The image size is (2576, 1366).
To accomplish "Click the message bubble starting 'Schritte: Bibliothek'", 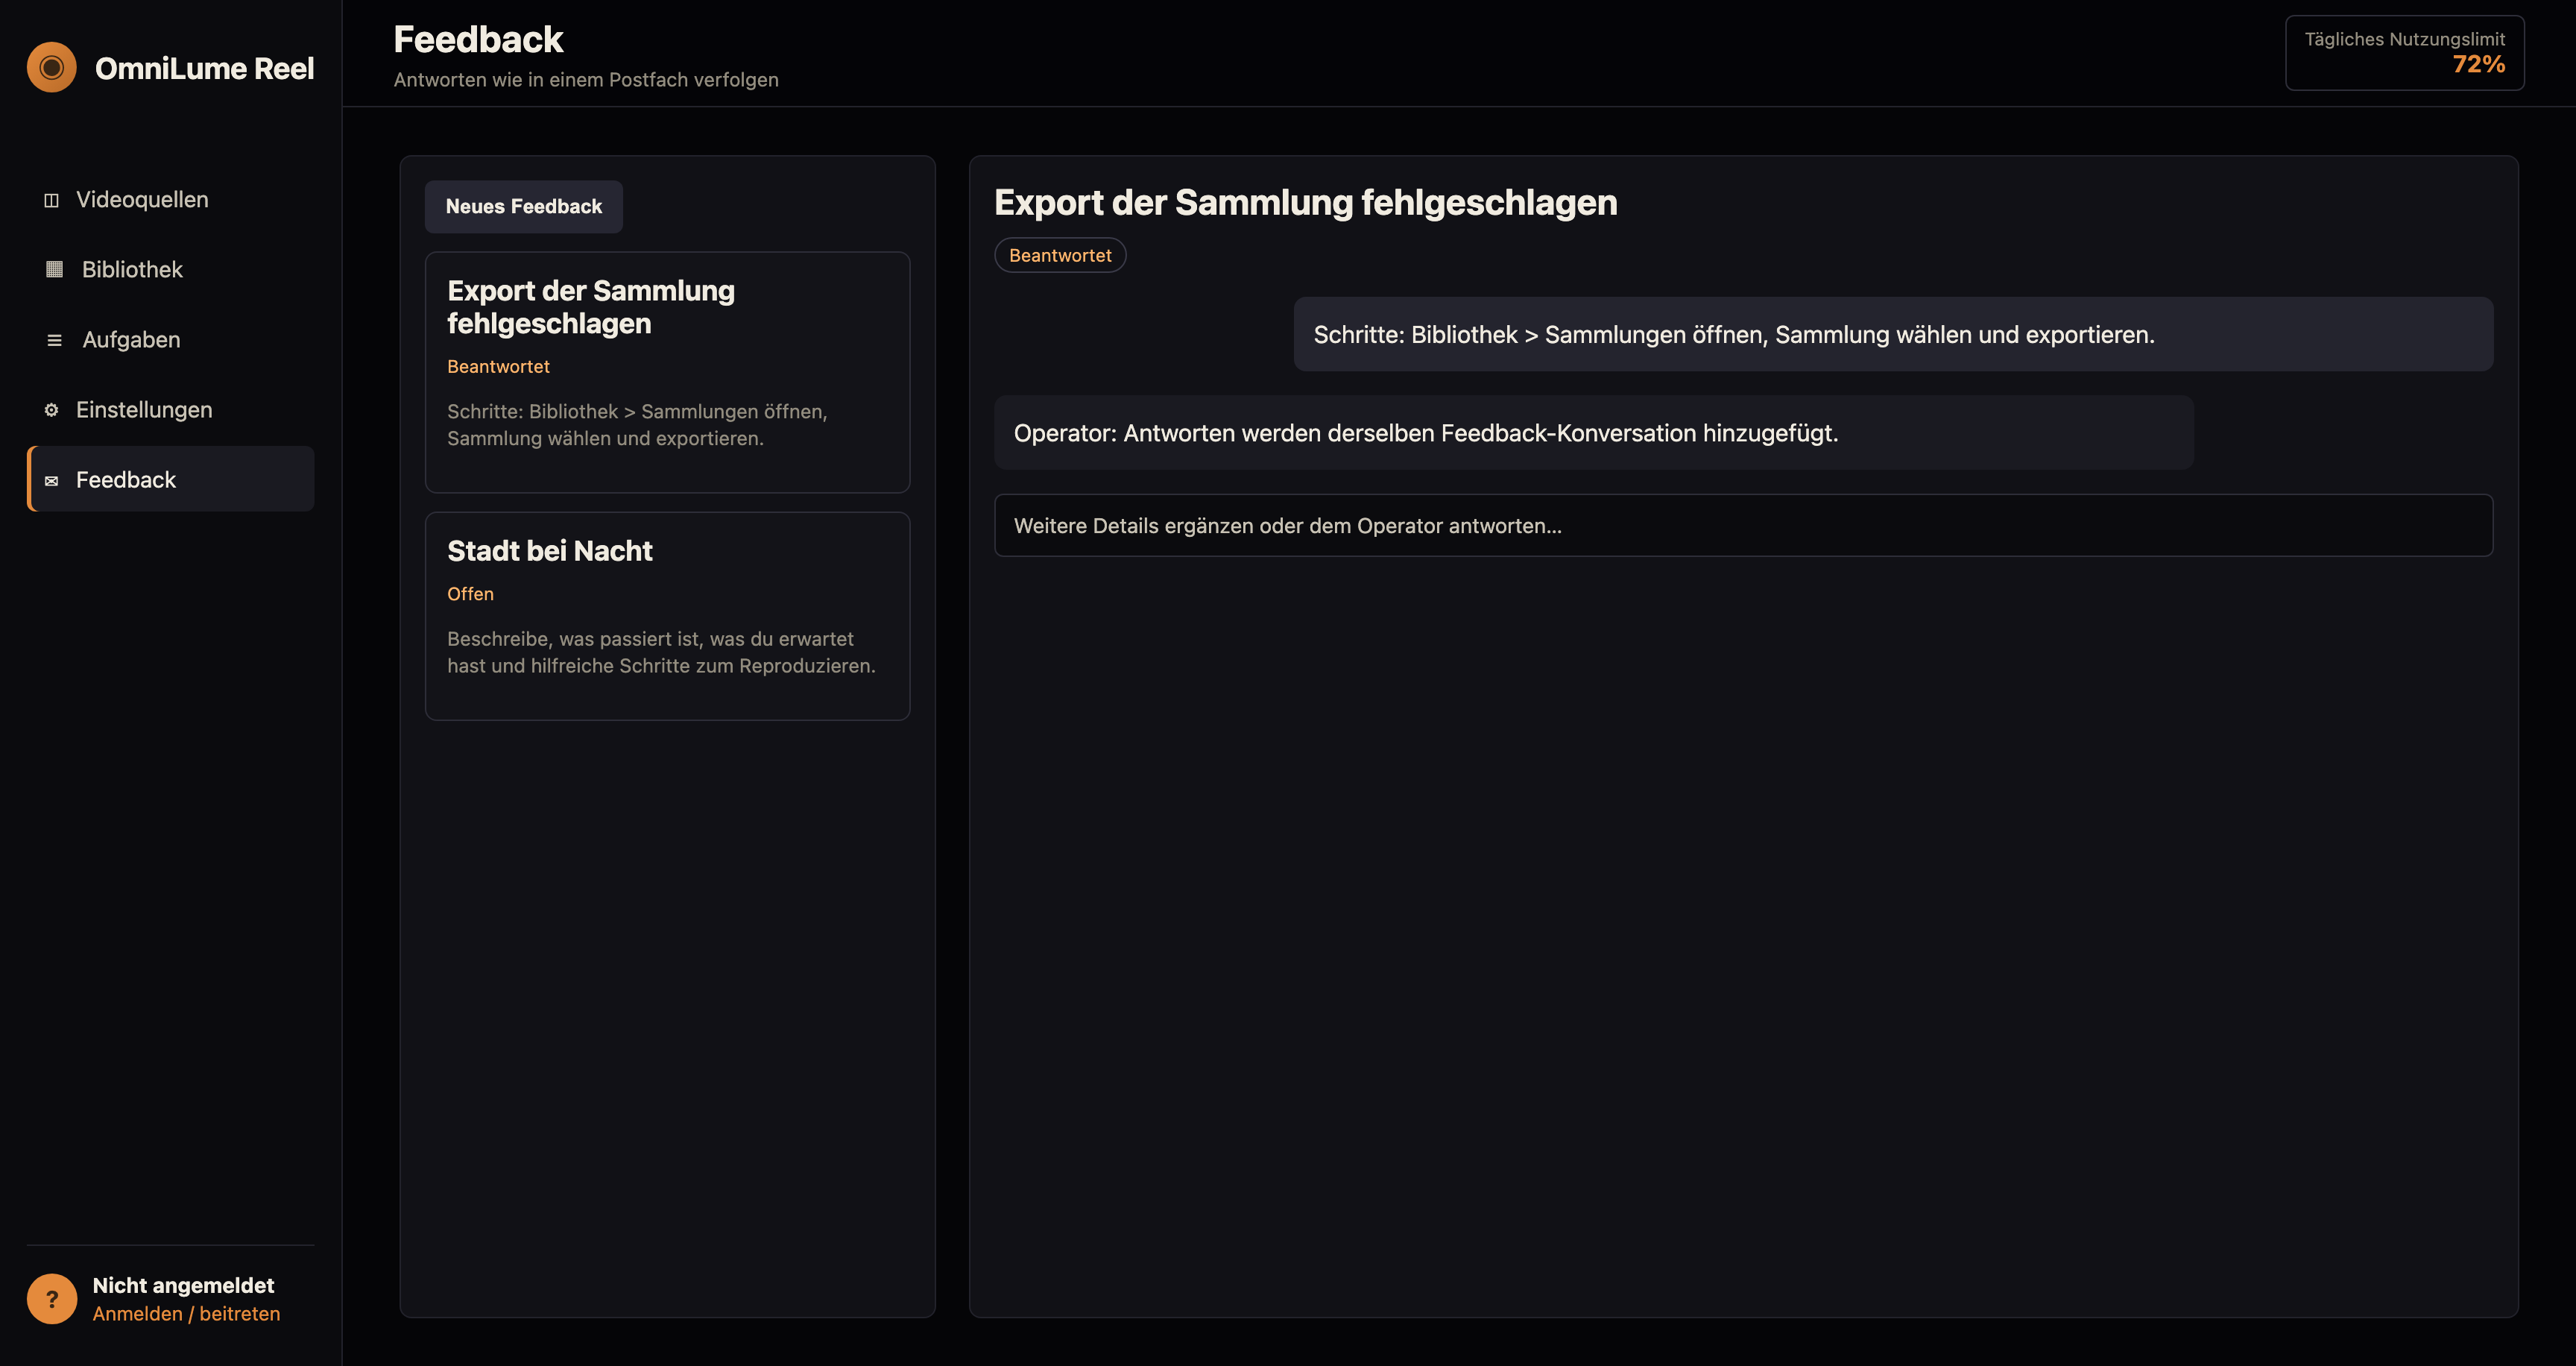I will click(1893, 334).
